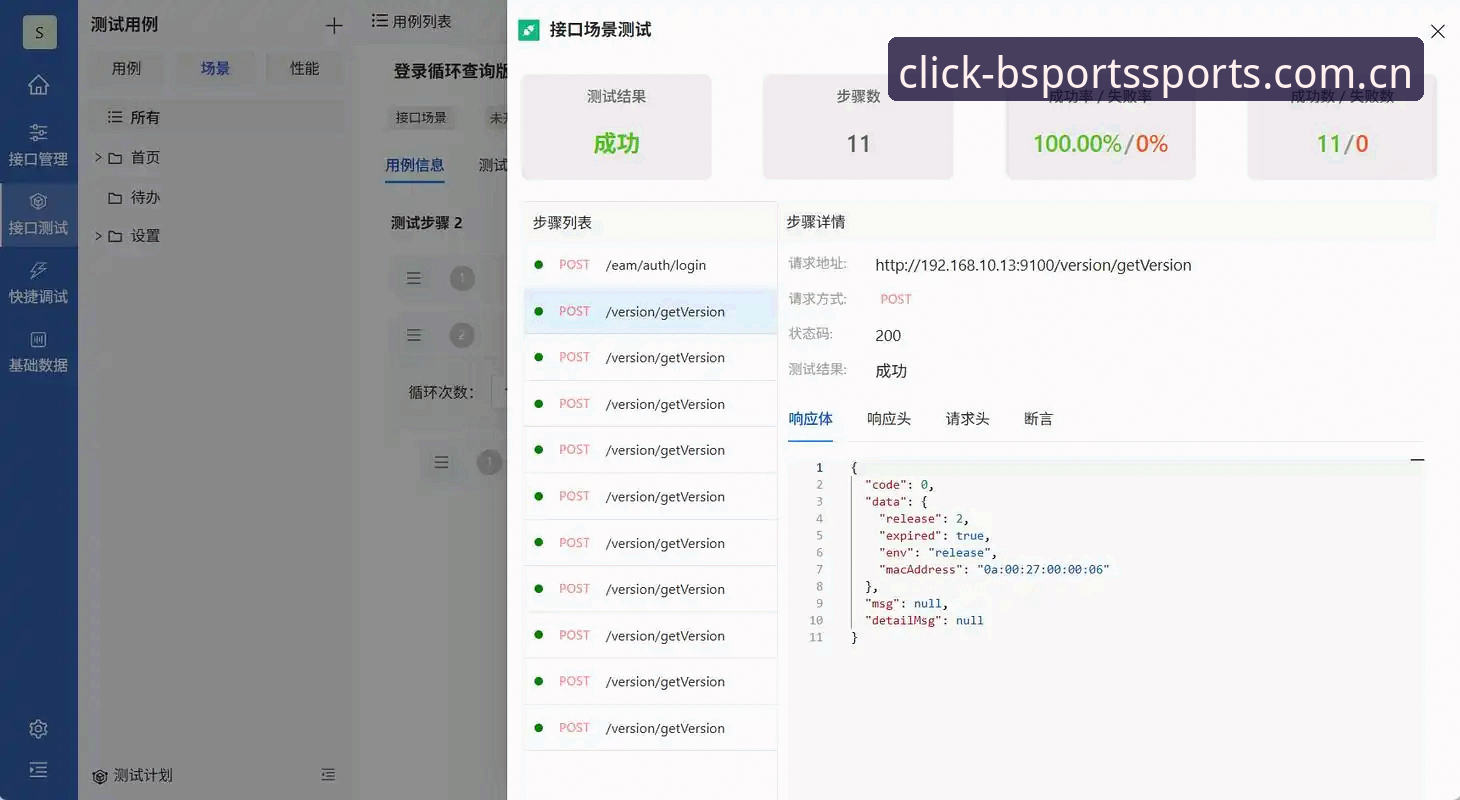Expand the 首页 folder

coord(99,157)
